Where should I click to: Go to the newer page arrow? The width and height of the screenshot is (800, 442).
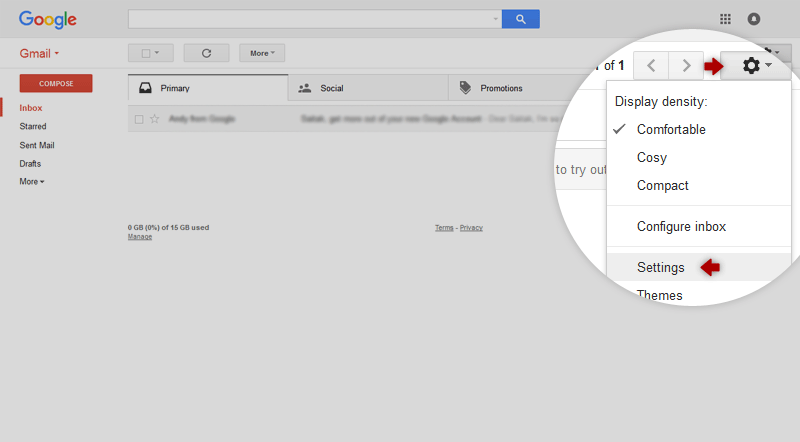(x=651, y=66)
